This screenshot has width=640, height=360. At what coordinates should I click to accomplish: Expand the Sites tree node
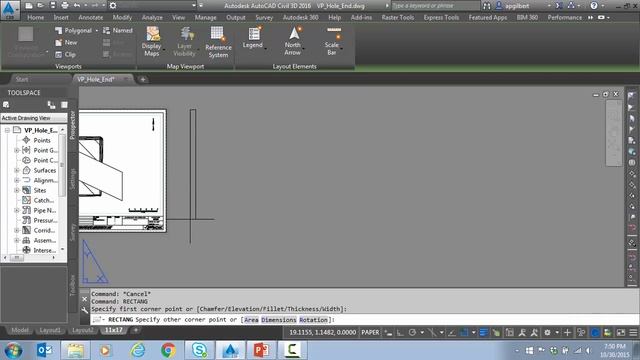click(x=17, y=190)
